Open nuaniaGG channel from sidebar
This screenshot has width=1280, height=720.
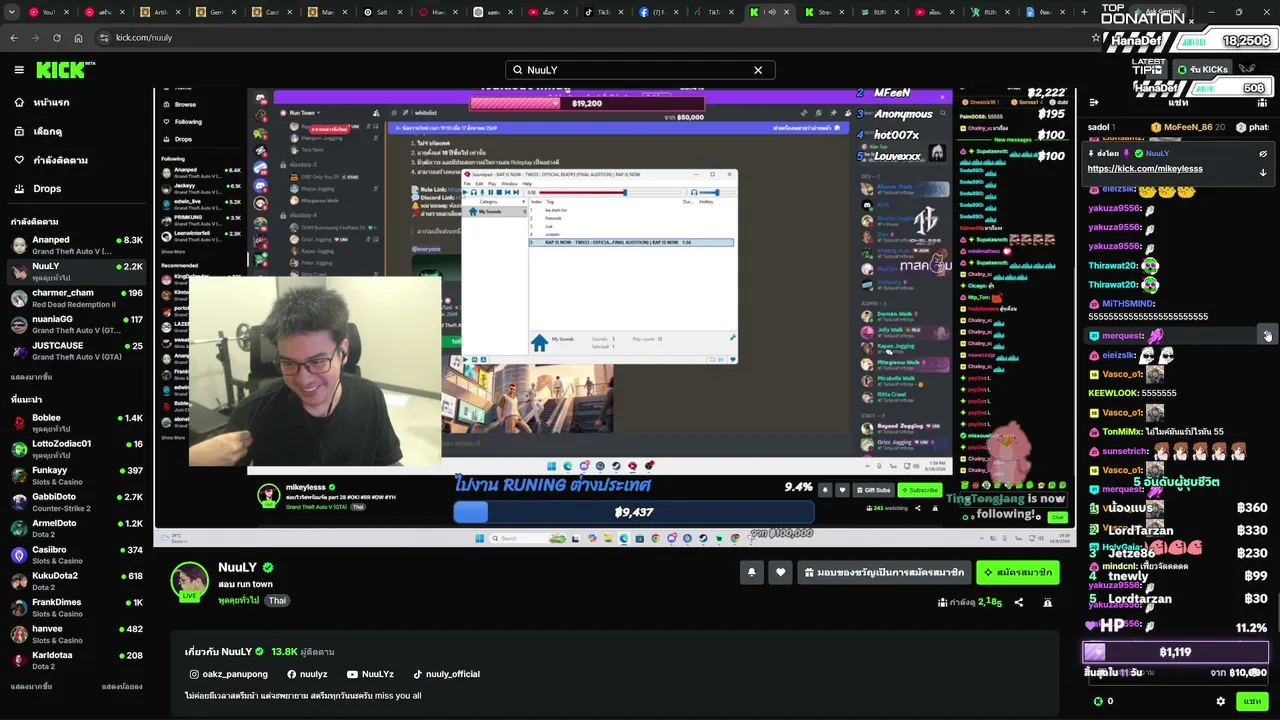pyautogui.click(x=77, y=324)
